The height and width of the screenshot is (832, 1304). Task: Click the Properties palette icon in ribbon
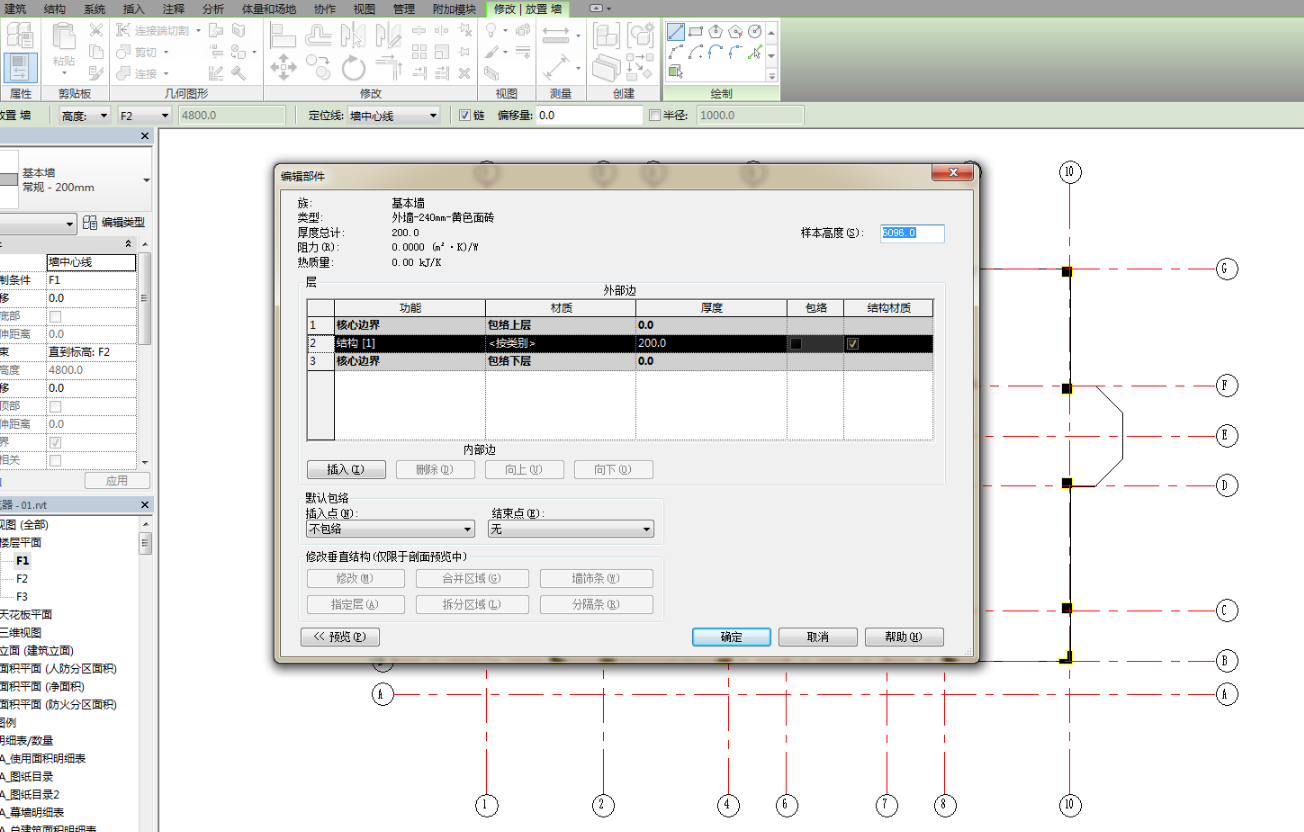[19, 68]
